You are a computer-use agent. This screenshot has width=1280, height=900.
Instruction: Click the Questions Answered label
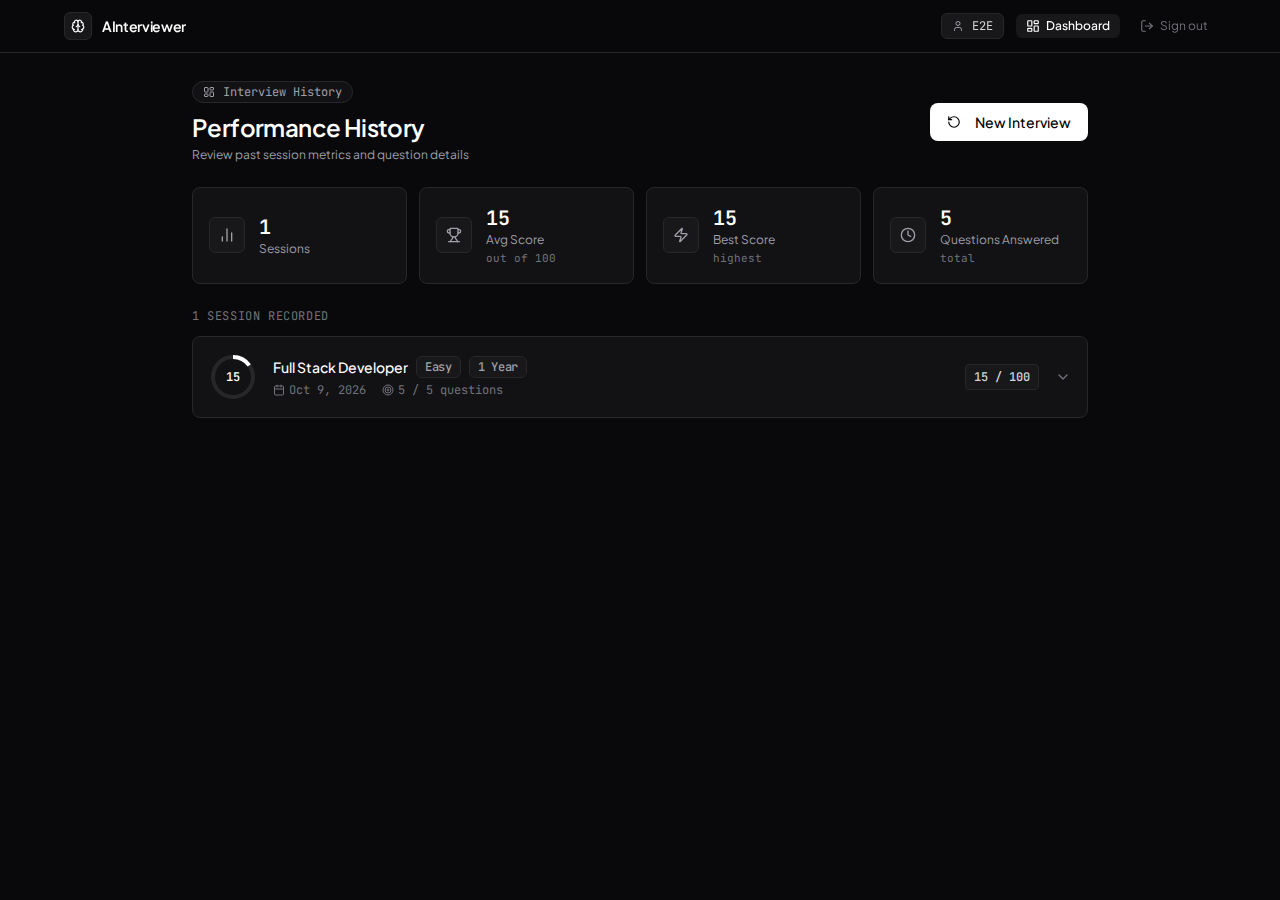(x=999, y=240)
